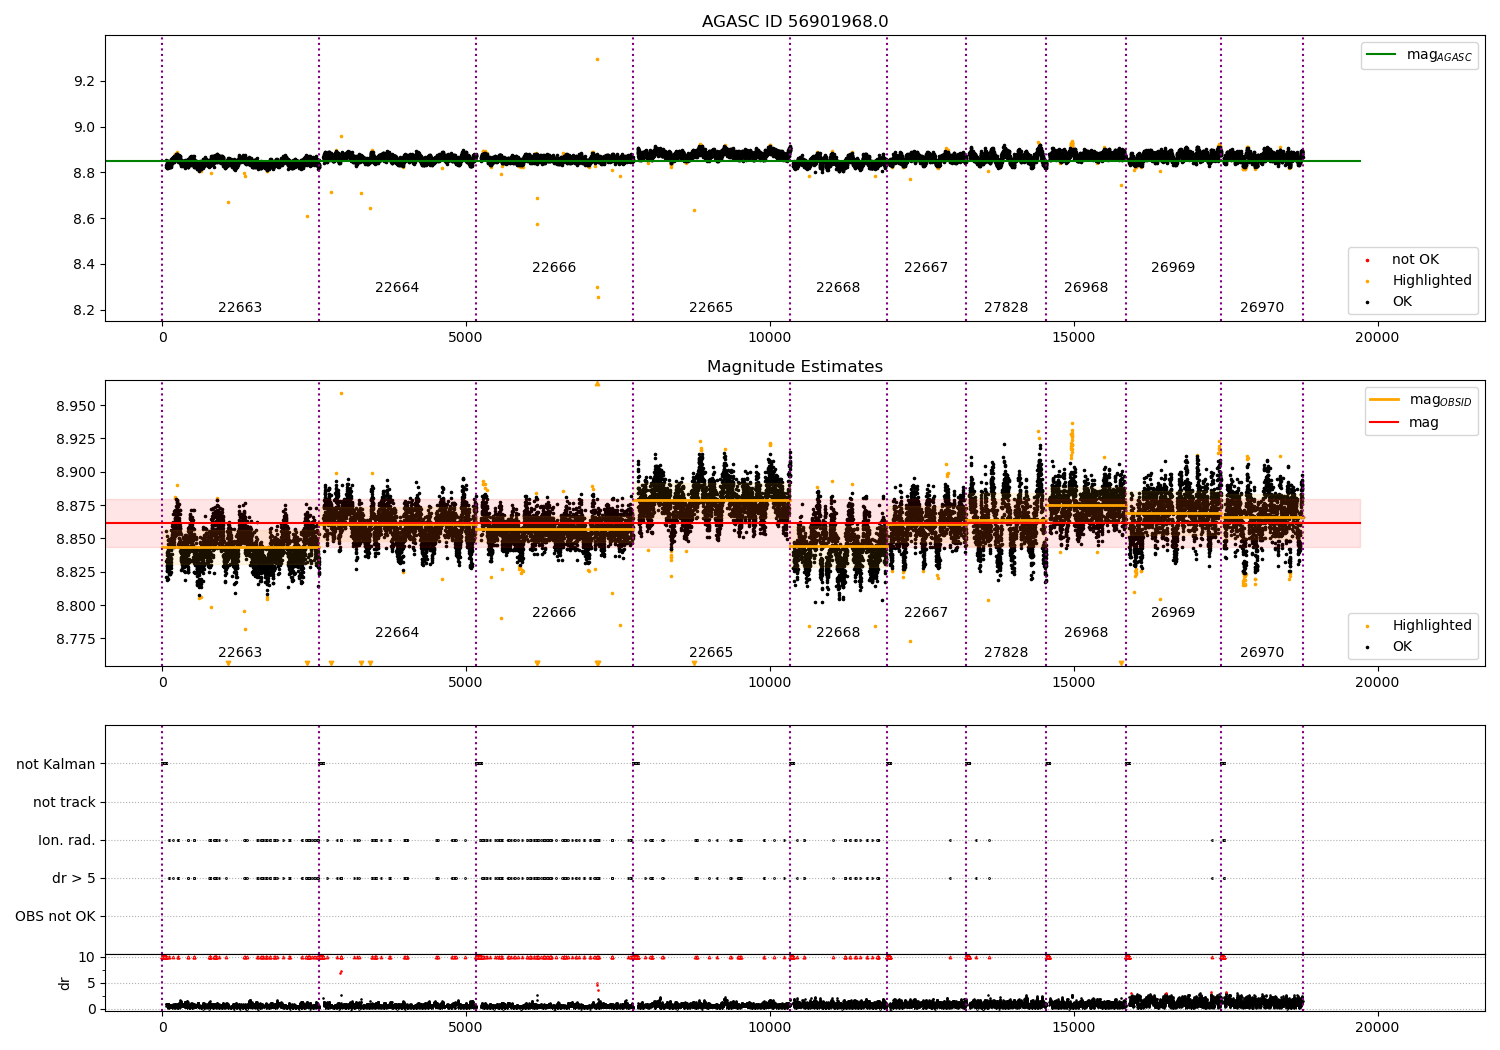1500x1050 pixels.
Task: Click the 10 tick on the dr axis
Action: [87, 957]
